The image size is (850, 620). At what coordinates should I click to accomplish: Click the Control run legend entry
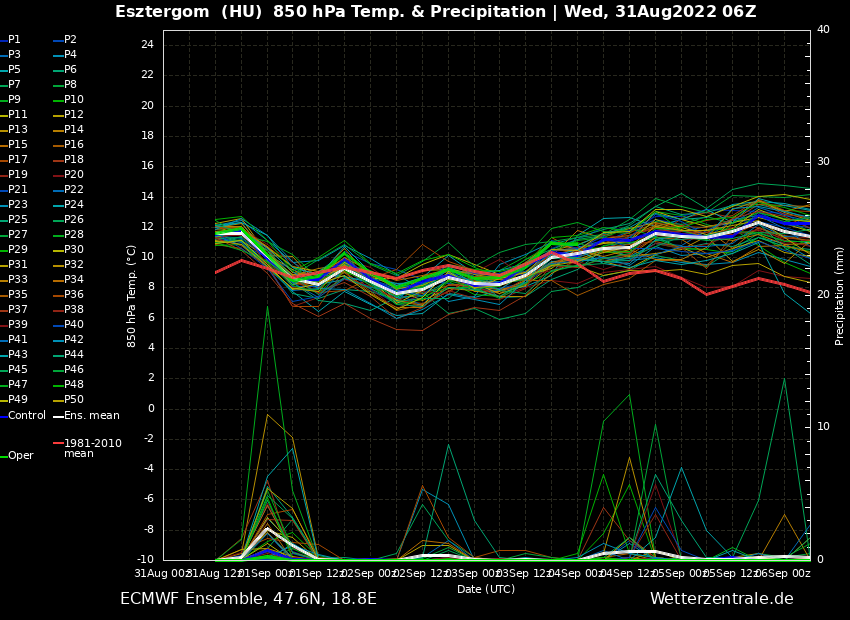tap(27, 416)
